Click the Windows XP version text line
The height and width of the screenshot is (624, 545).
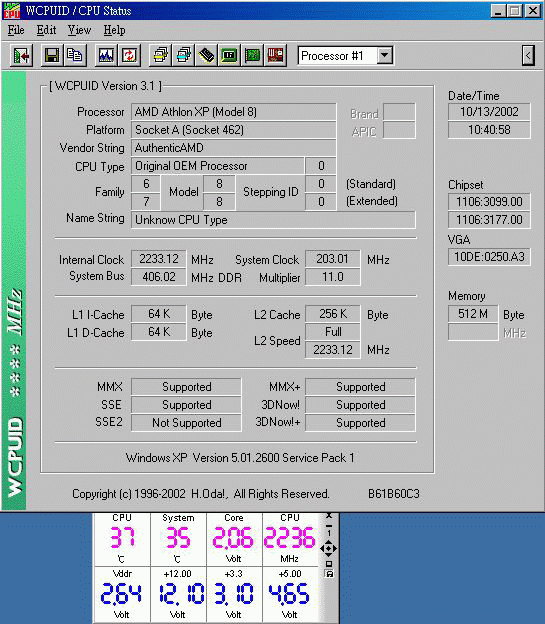tap(240, 458)
